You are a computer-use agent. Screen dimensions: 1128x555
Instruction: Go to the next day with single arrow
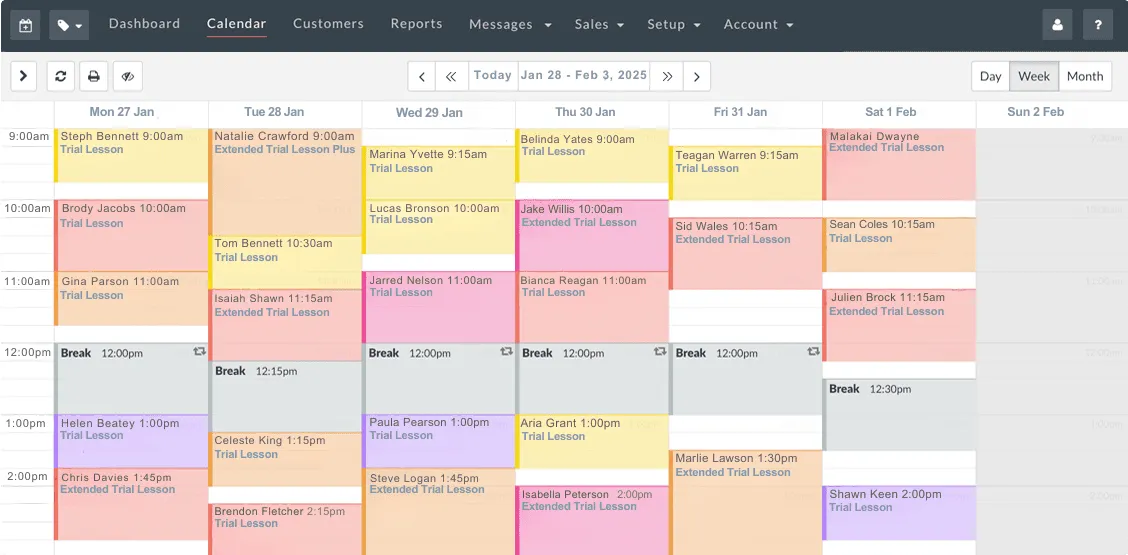tap(696, 76)
